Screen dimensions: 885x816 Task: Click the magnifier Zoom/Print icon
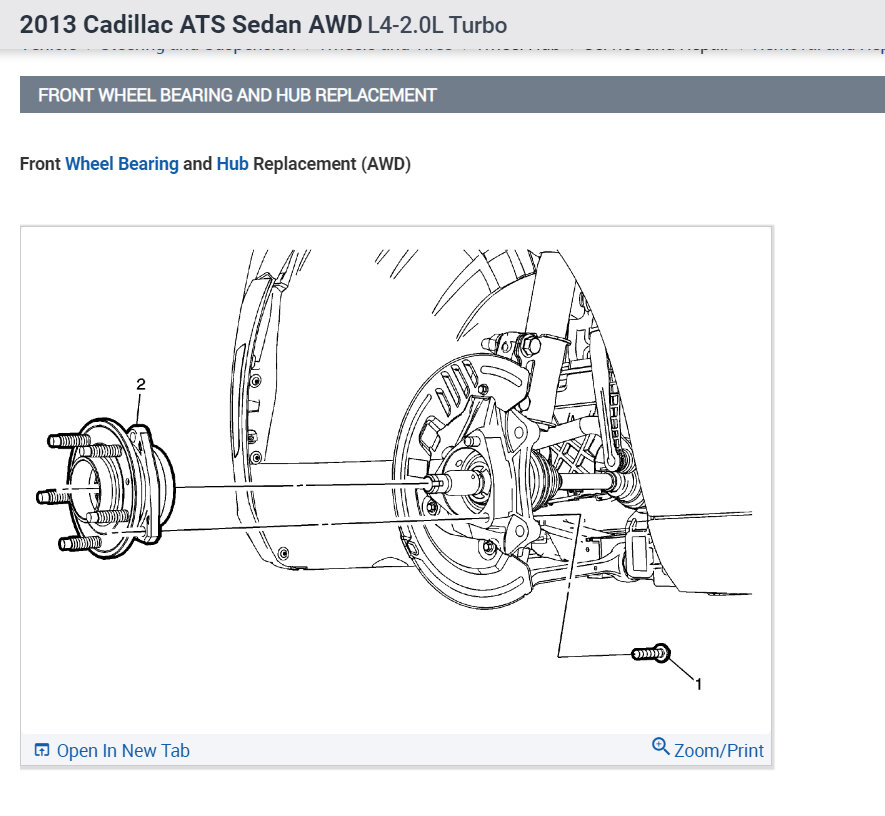point(660,747)
